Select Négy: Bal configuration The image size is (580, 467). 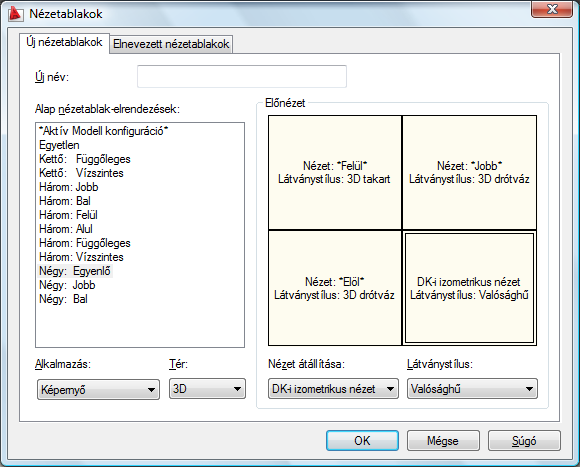click(63, 299)
